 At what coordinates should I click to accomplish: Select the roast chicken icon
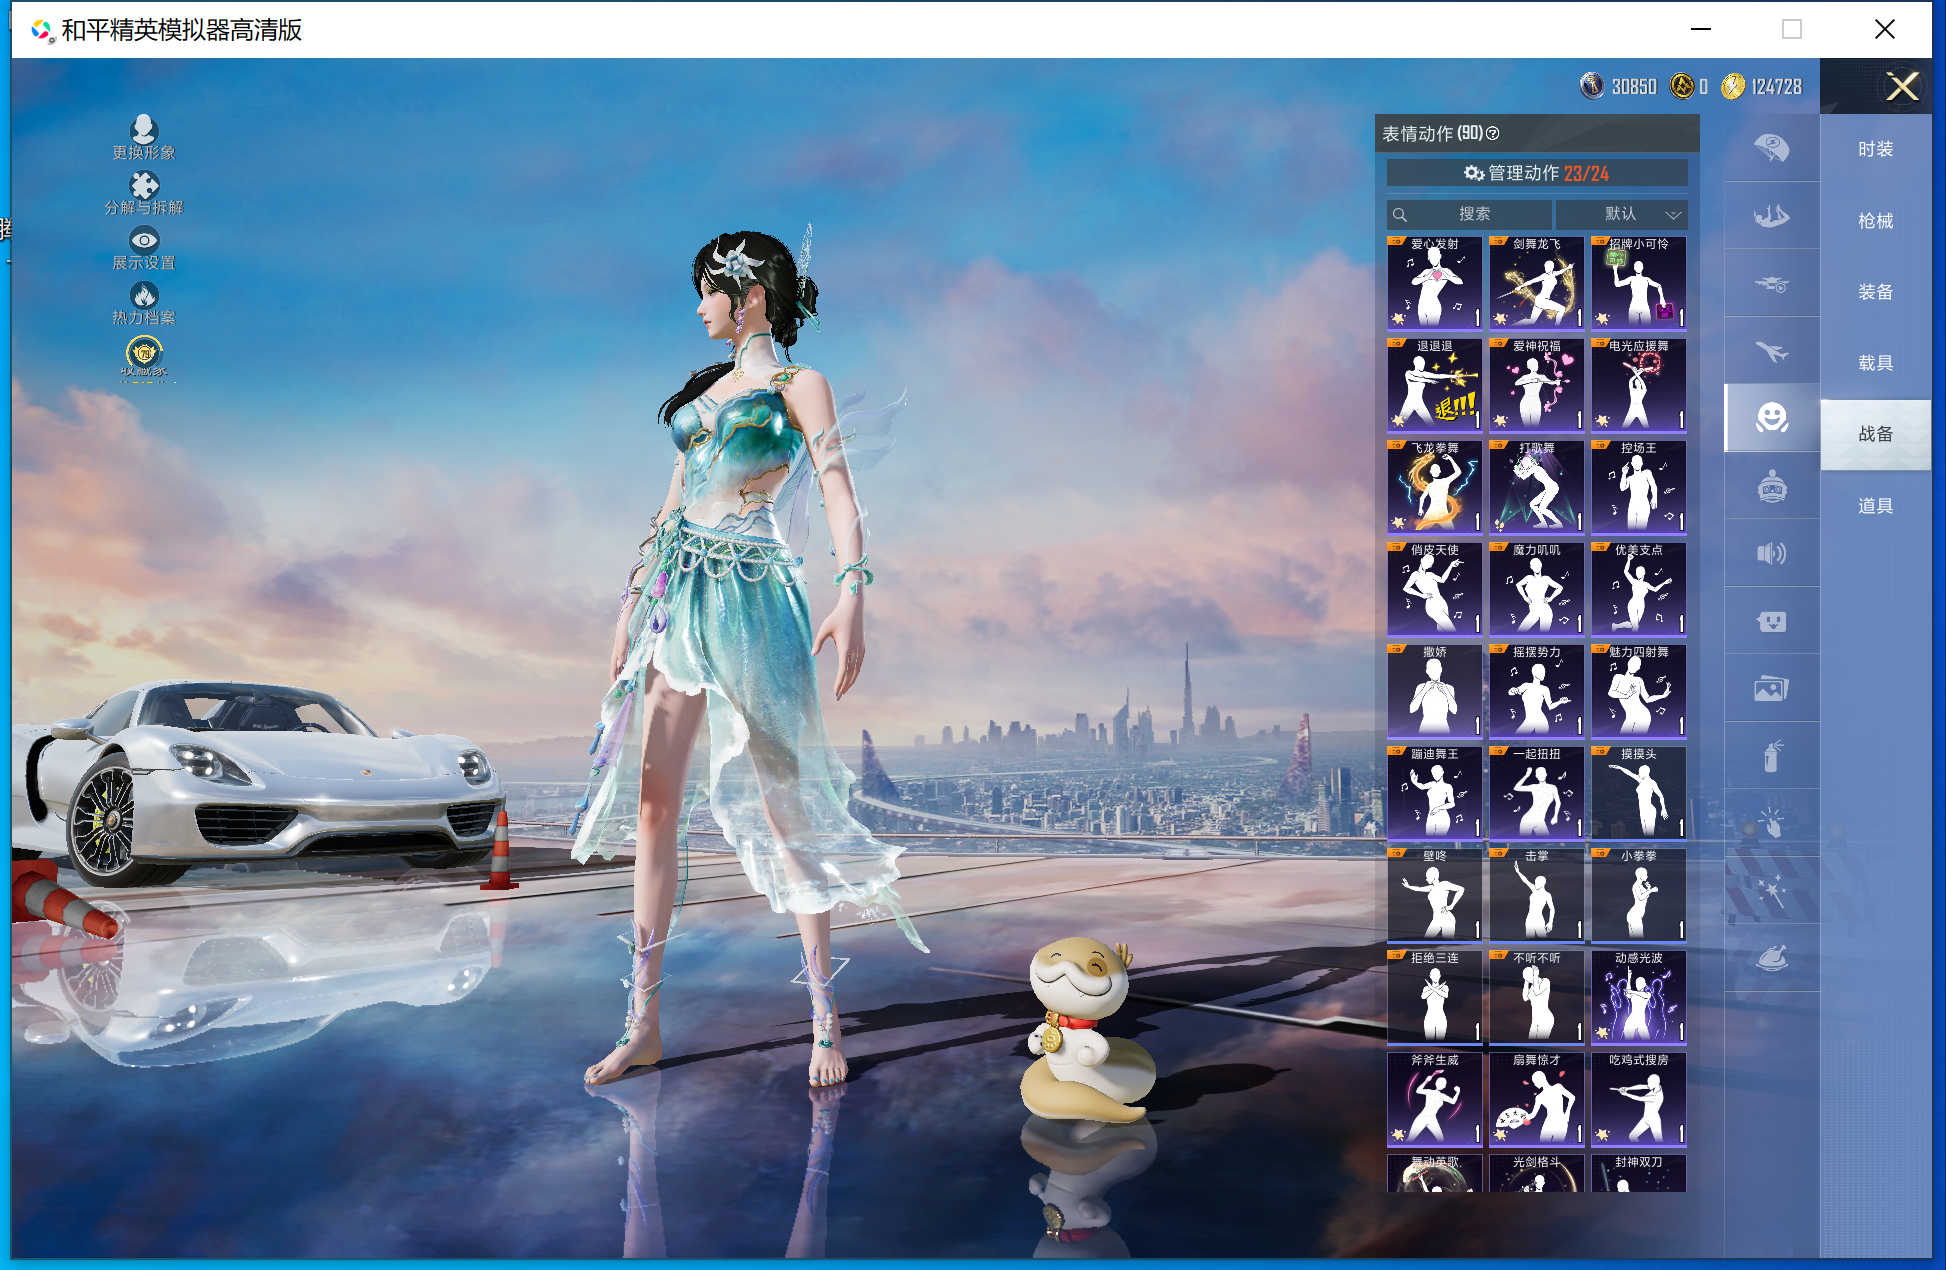point(1771,958)
